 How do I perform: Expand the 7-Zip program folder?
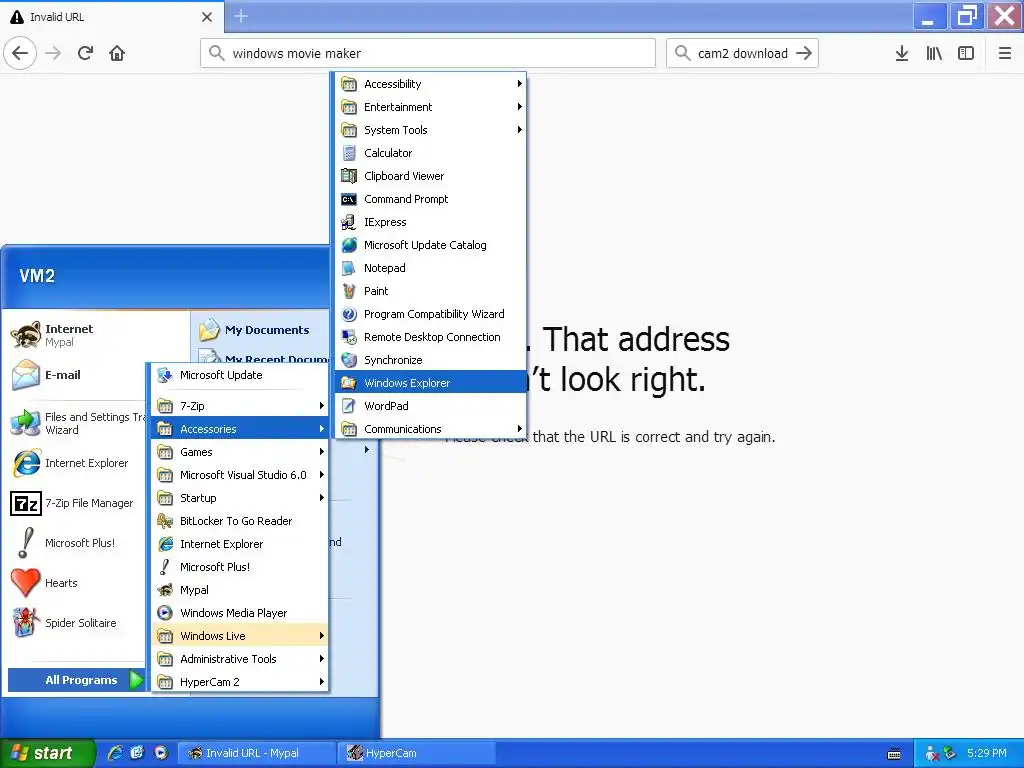(240, 406)
